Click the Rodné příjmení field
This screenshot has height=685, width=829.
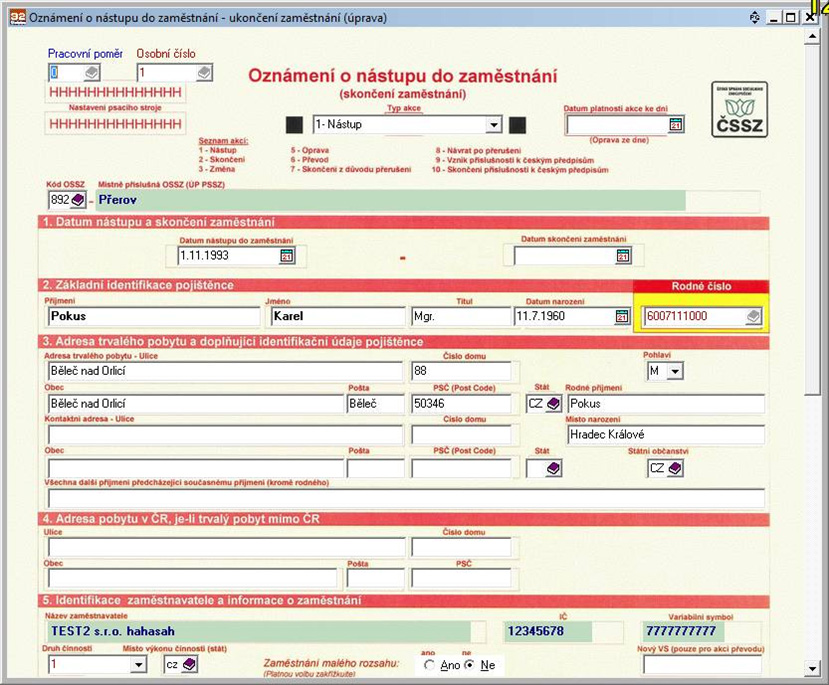pos(666,404)
